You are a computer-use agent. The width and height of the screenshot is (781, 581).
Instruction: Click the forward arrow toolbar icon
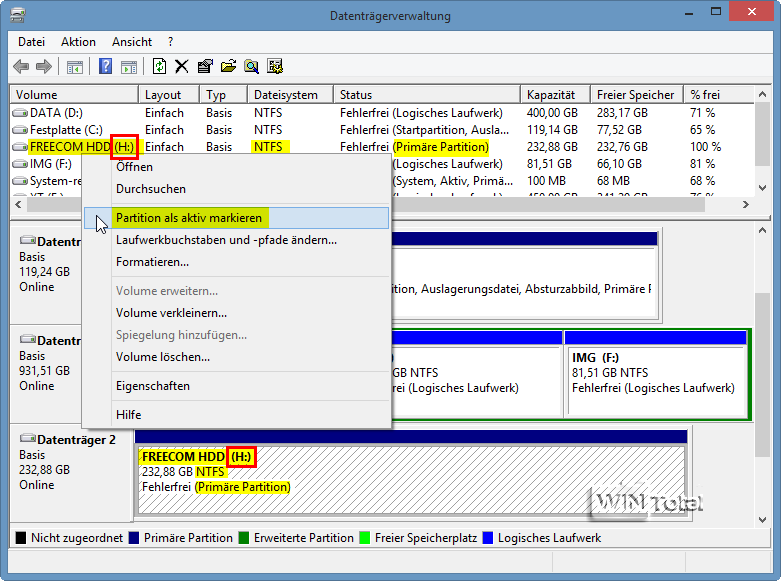coord(43,67)
